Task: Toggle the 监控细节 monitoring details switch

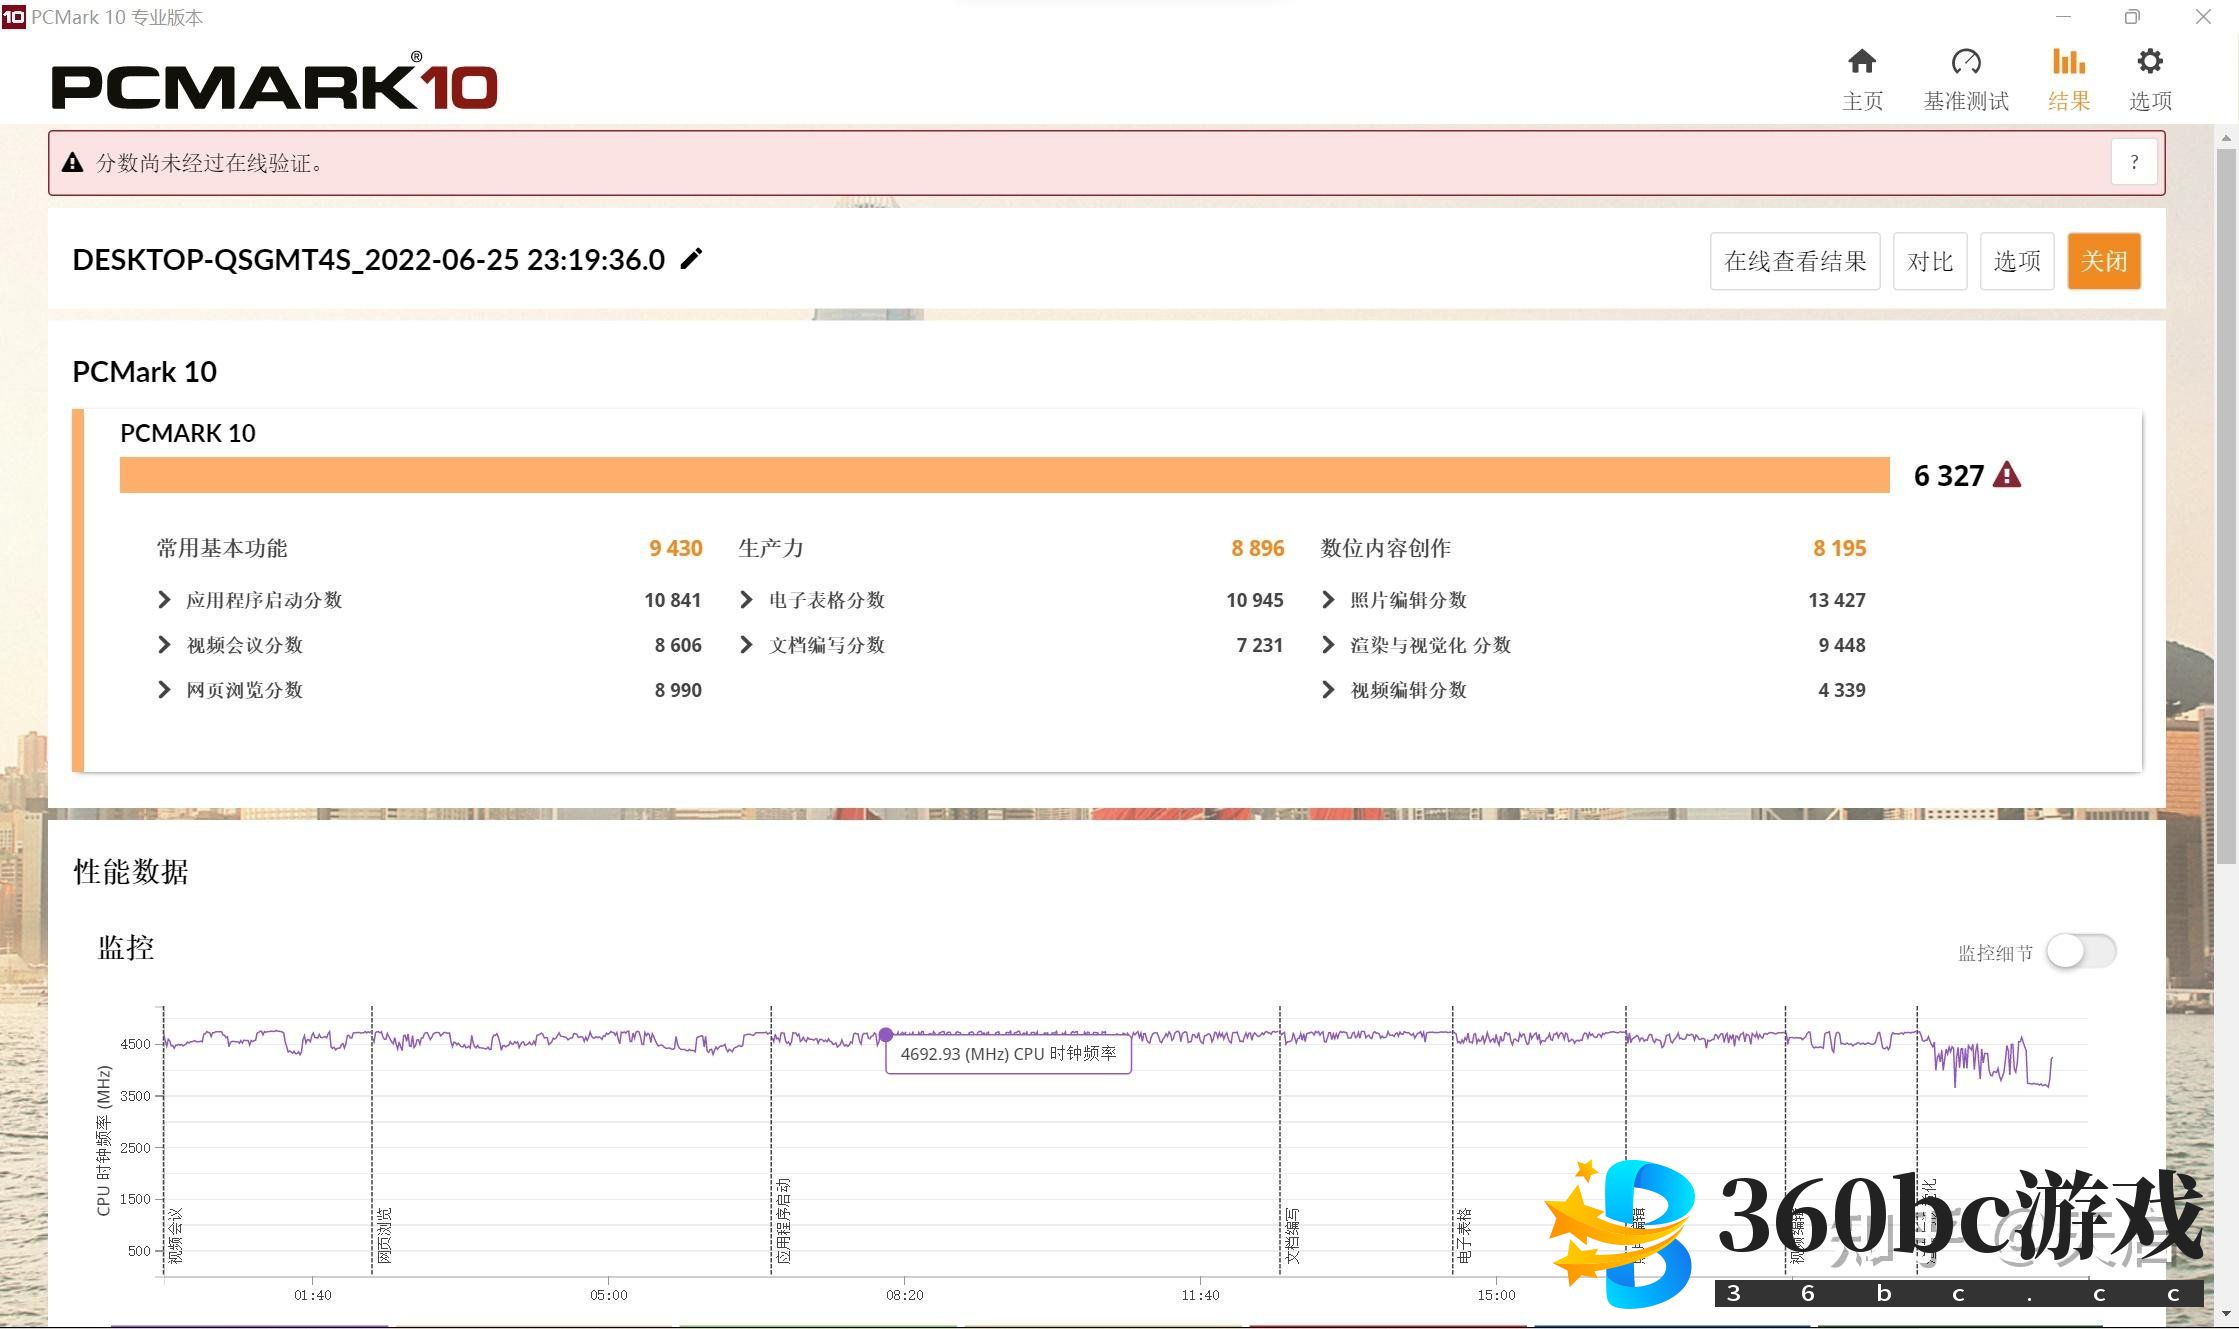Action: pos(2080,951)
